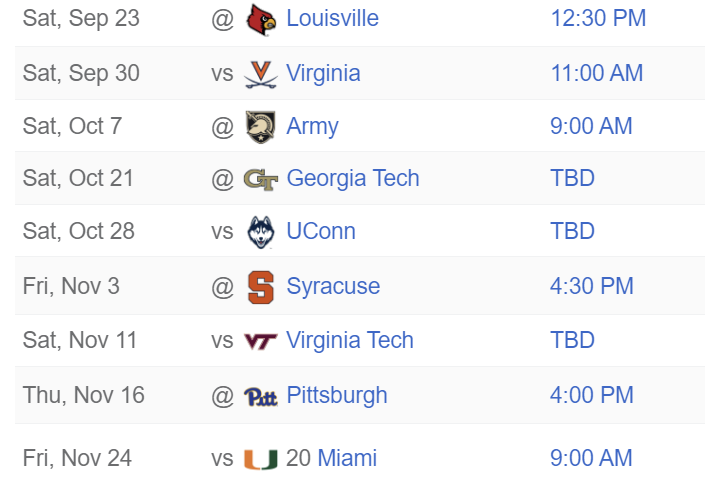The image size is (705, 480).
Task: Click the Louisville Cardinals logo
Action: coord(261,19)
